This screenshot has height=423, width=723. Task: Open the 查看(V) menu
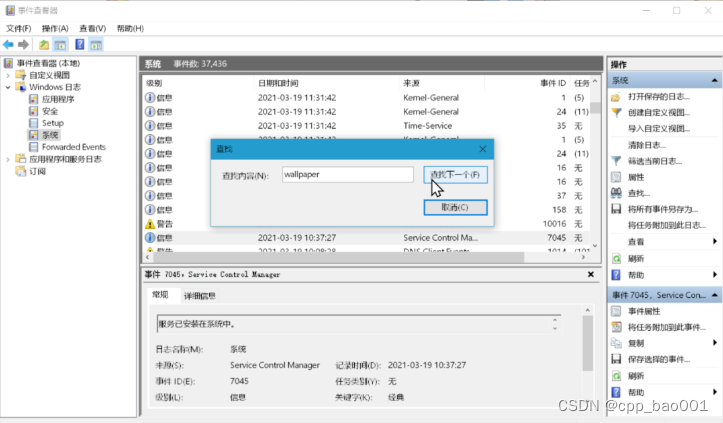pos(92,29)
